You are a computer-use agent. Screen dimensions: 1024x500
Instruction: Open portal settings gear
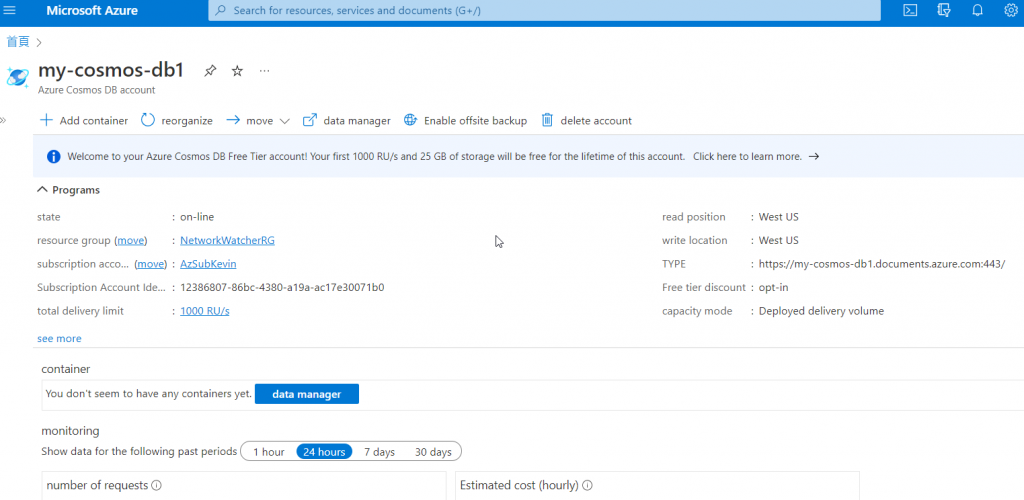(1010, 10)
